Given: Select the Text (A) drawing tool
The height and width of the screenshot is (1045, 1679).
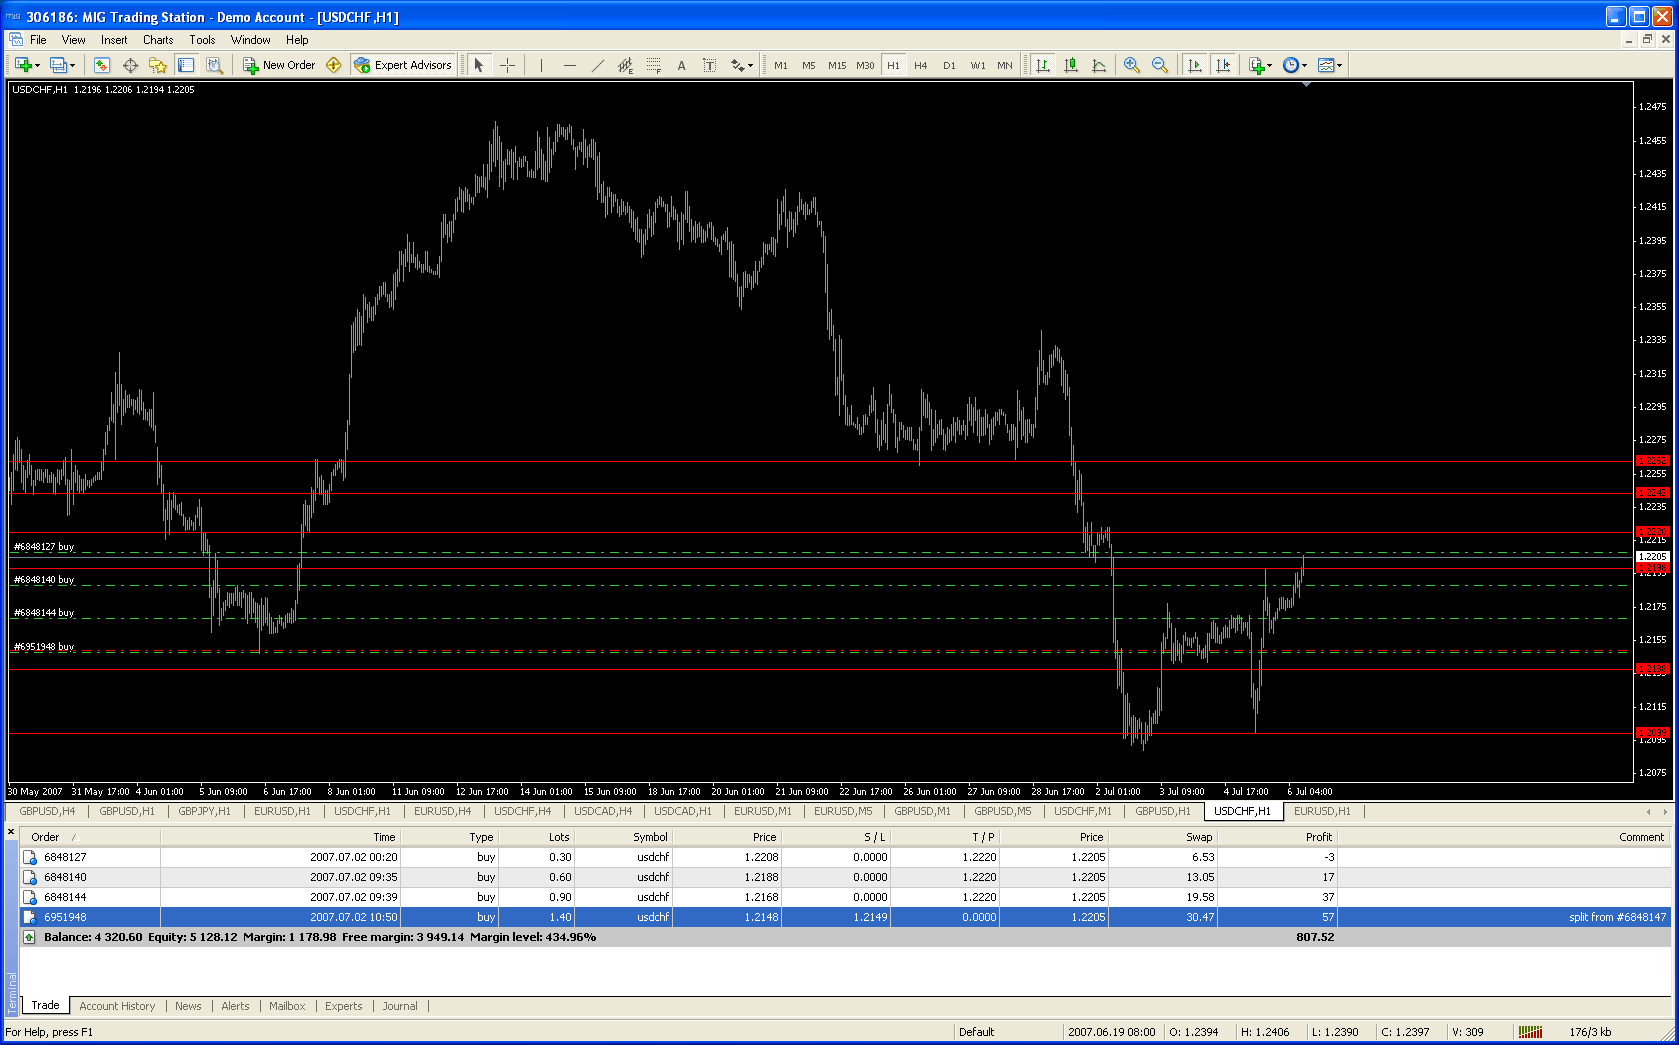Looking at the screenshot, I should pyautogui.click(x=681, y=65).
